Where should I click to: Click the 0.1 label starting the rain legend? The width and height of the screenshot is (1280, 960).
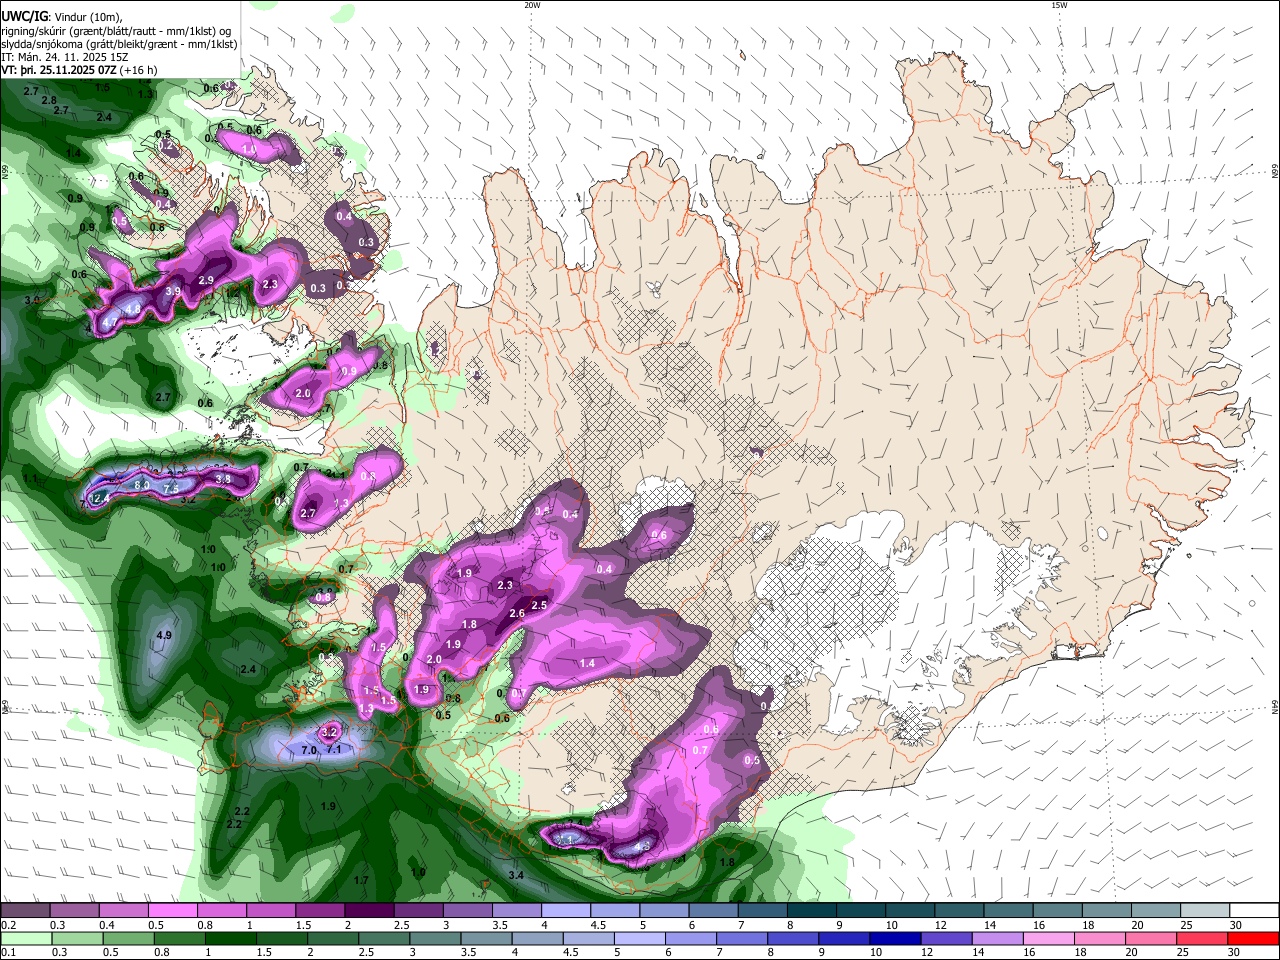click(x=9, y=954)
